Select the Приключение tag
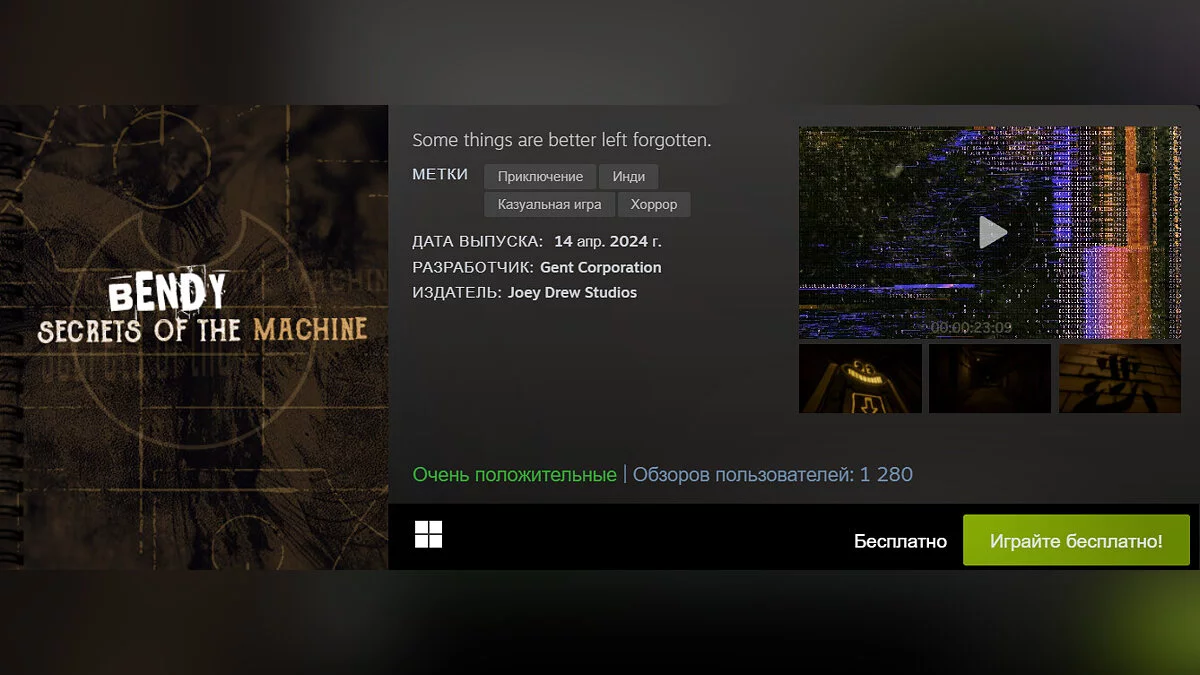The image size is (1200, 675). point(540,177)
